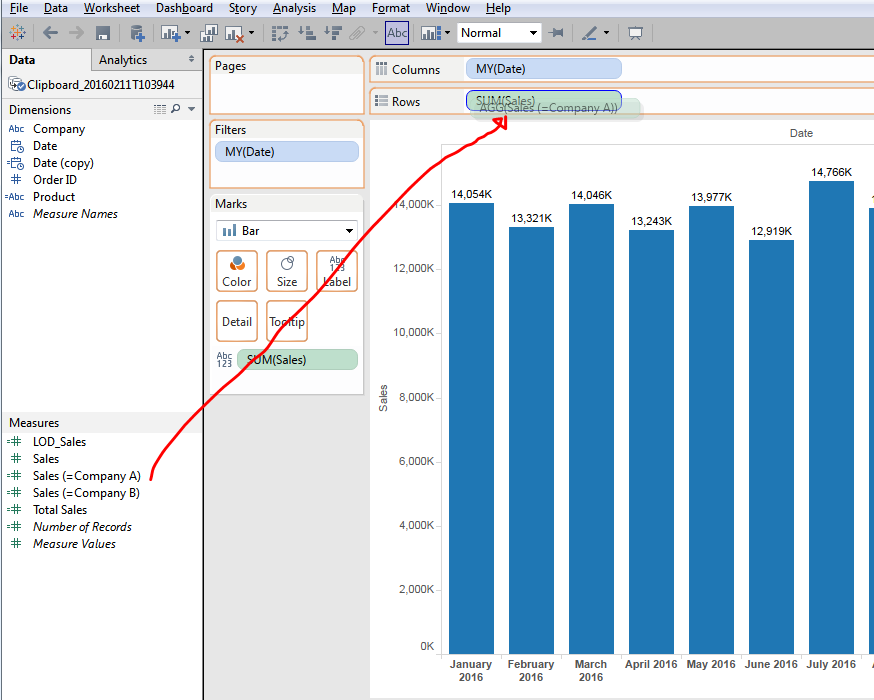874x700 pixels.
Task: Select the Sales measure
Action: (46, 459)
